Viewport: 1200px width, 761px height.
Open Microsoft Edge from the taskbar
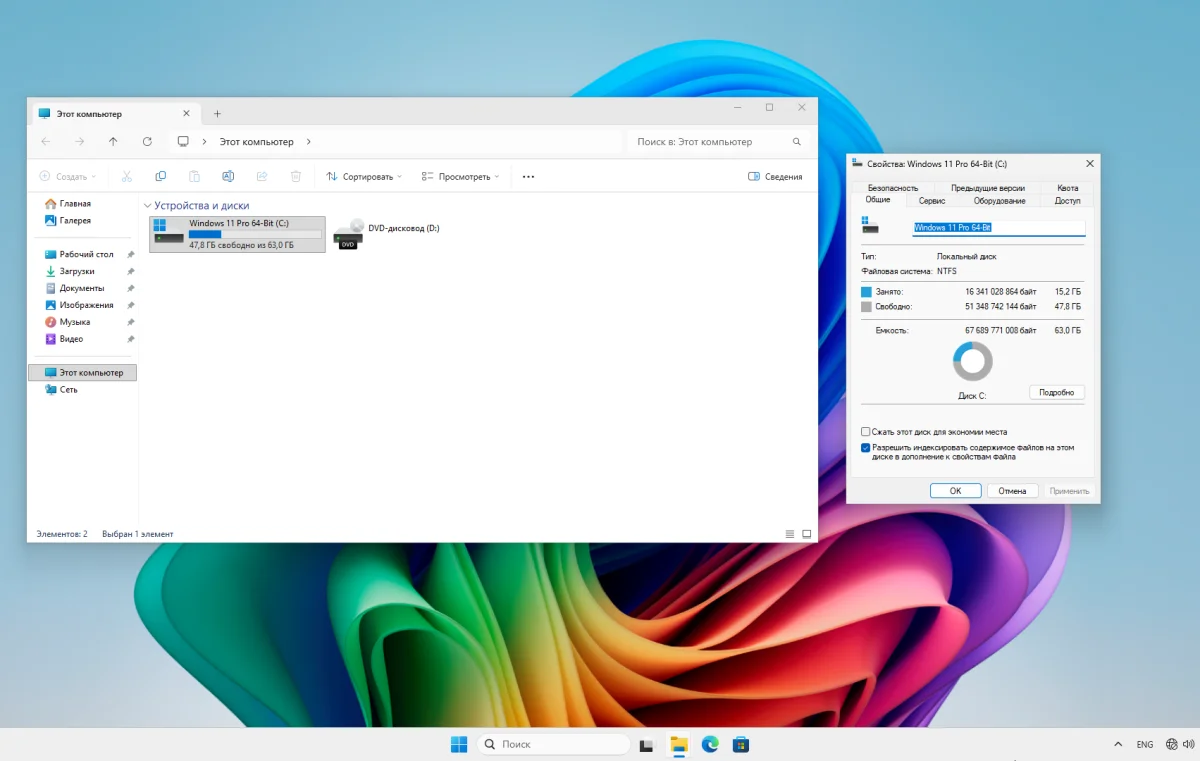pos(710,744)
